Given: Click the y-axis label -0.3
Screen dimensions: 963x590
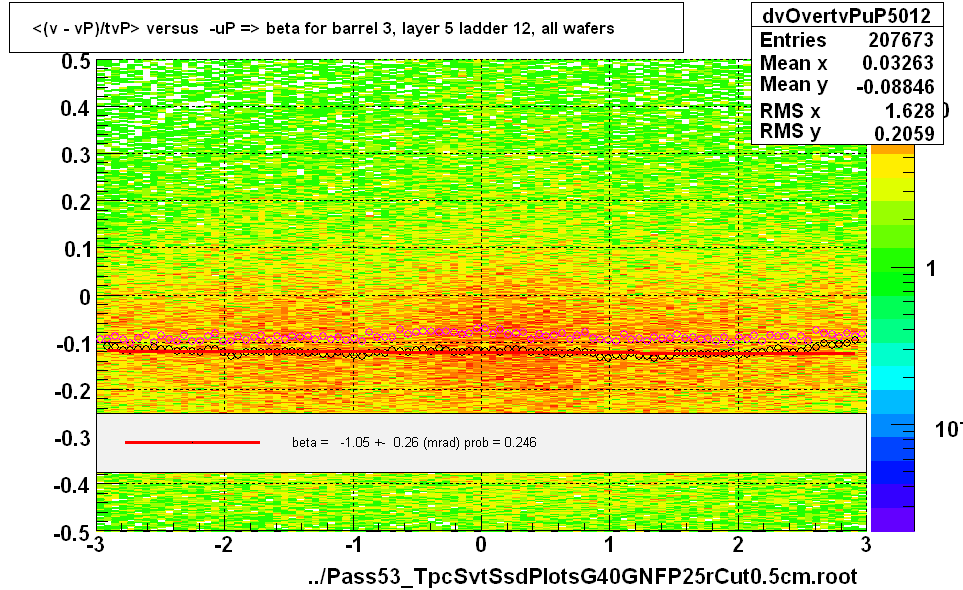Looking at the screenshot, I should click(x=72, y=438).
